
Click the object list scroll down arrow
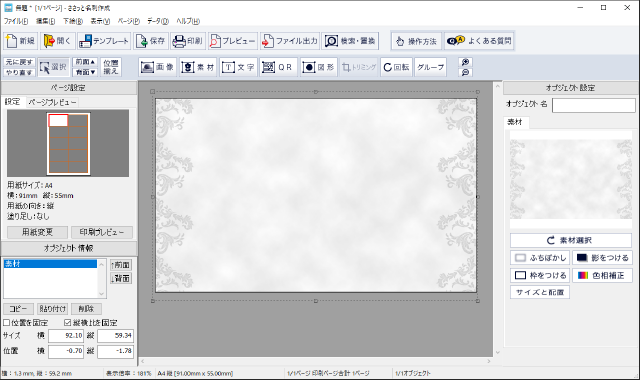(102, 294)
